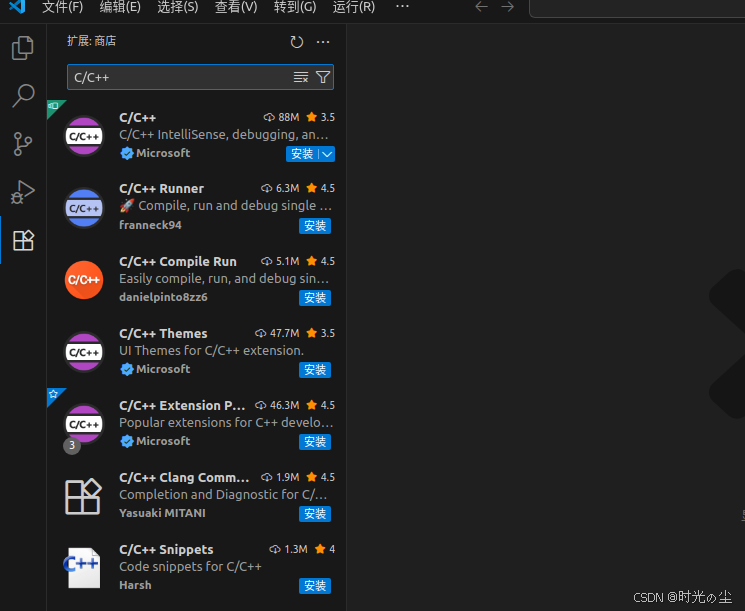Click the 46.3M download count

(277, 405)
